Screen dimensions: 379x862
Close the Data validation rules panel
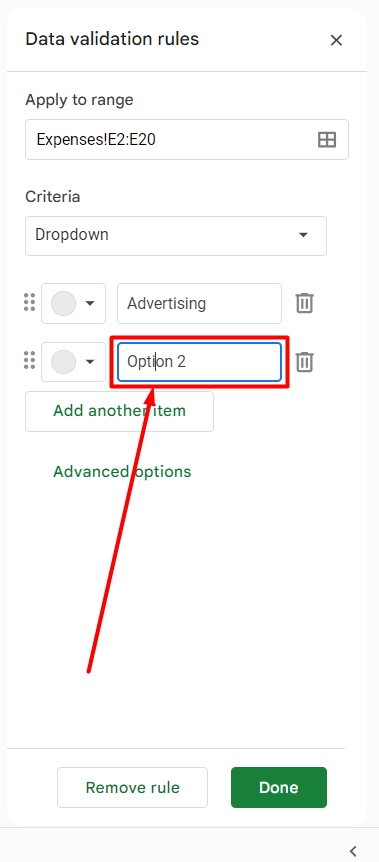(336, 40)
